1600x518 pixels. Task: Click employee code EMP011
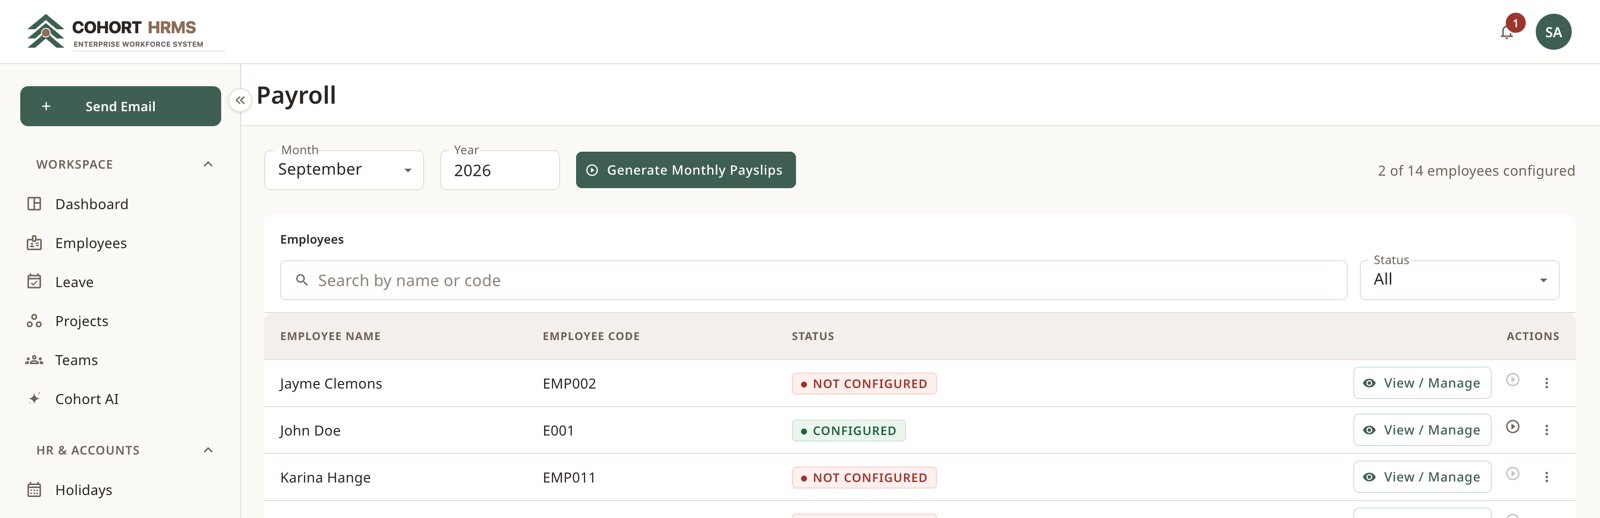[569, 478]
